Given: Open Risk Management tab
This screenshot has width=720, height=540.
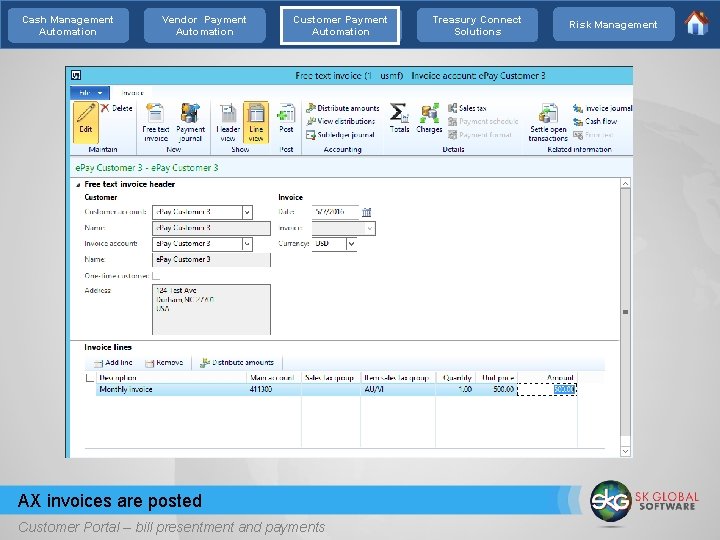Looking at the screenshot, I should tap(613, 25).
